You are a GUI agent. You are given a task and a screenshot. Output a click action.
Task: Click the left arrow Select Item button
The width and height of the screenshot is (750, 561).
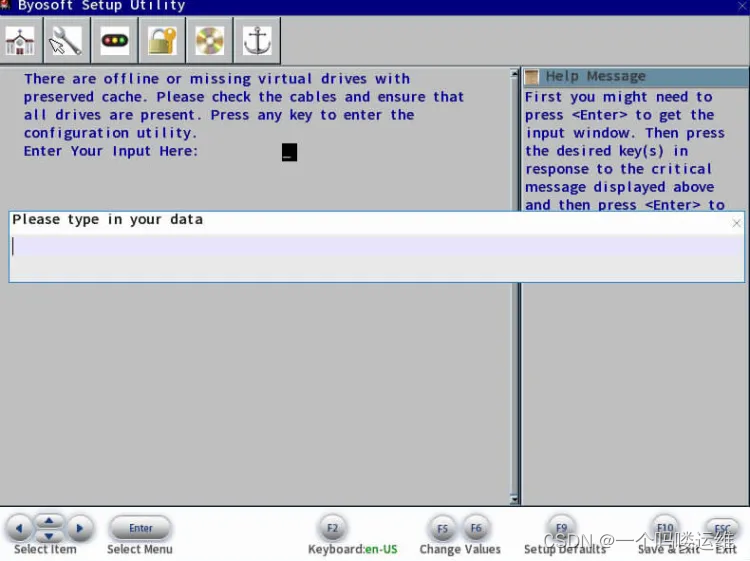[19, 528]
